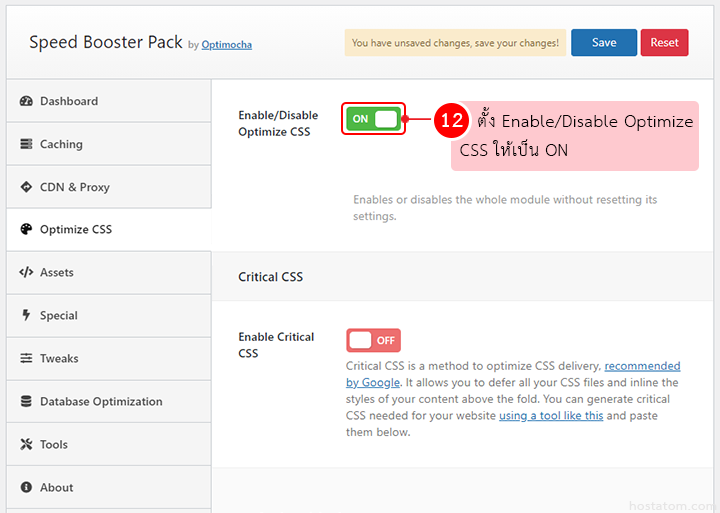Screen dimensions: 720x513
Task: Click the CDN & Proxy diamond icon
Action: point(26,187)
